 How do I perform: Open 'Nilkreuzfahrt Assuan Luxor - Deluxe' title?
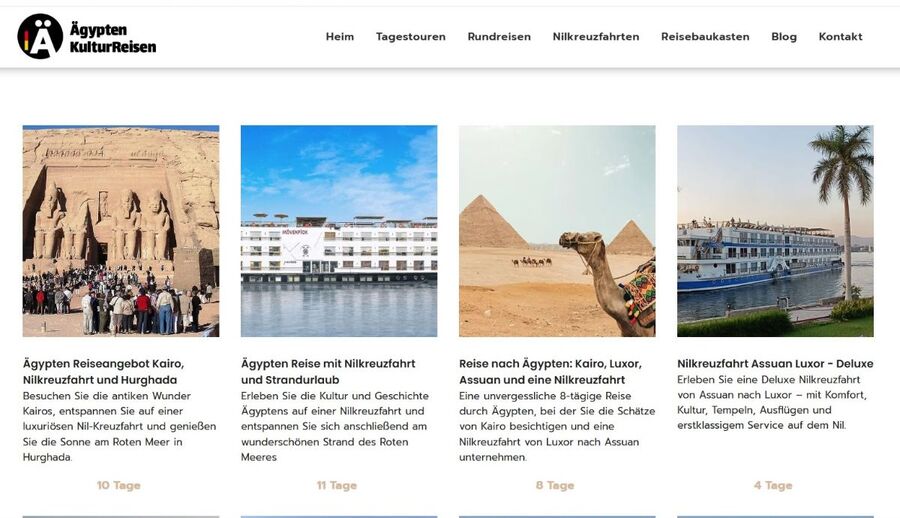[x=775, y=364]
